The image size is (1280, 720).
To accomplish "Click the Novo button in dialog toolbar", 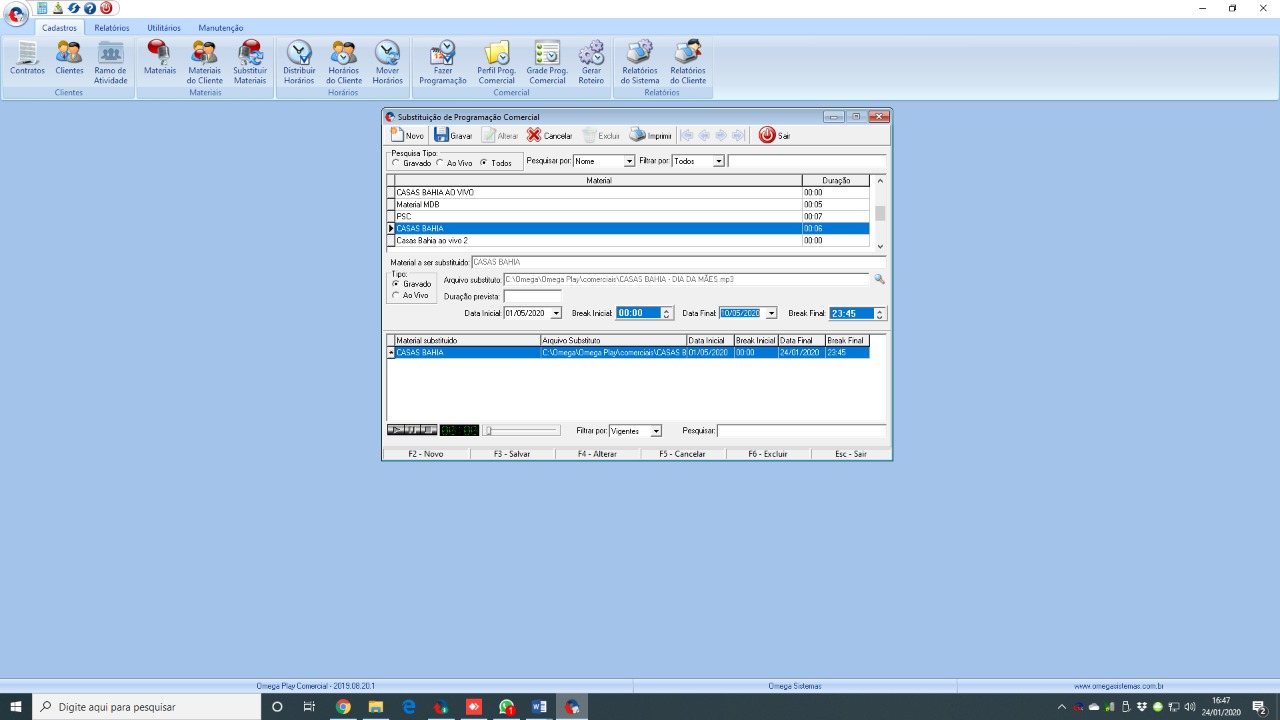I will (407, 135).
